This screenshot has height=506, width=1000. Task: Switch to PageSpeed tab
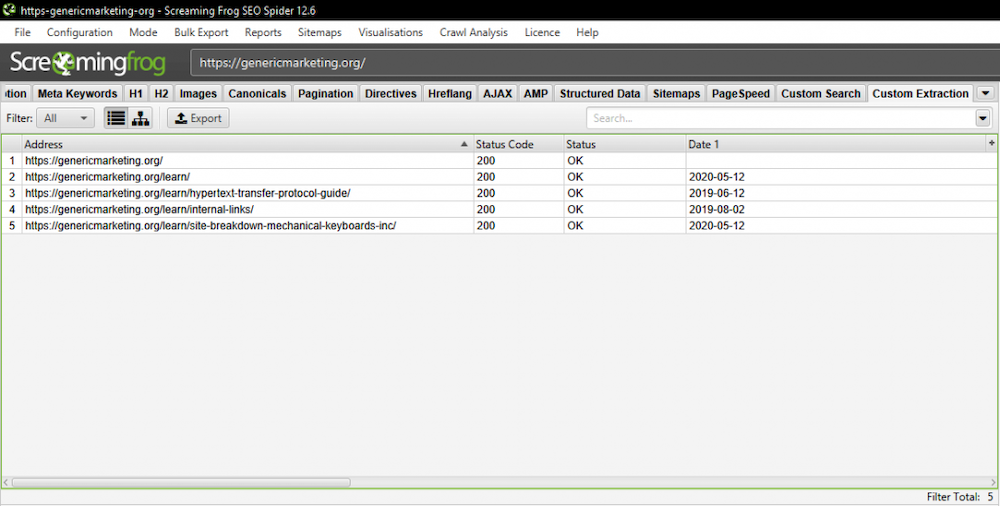point(740,93)
